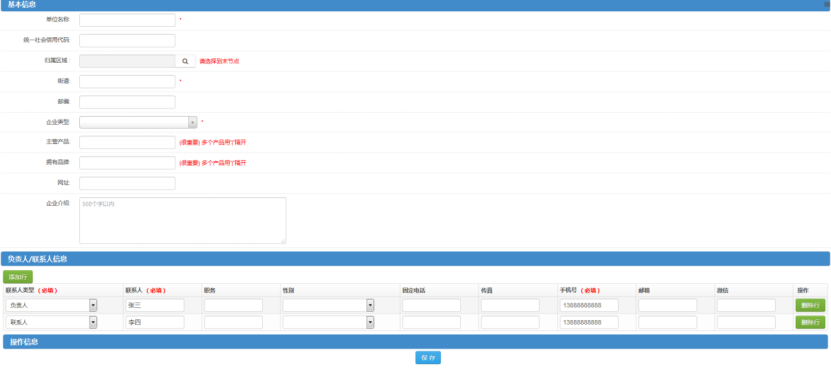Expand 联系人类型 dropdown showing 联系人
This screenshot has height=372, width=831.
click(51, 322)
